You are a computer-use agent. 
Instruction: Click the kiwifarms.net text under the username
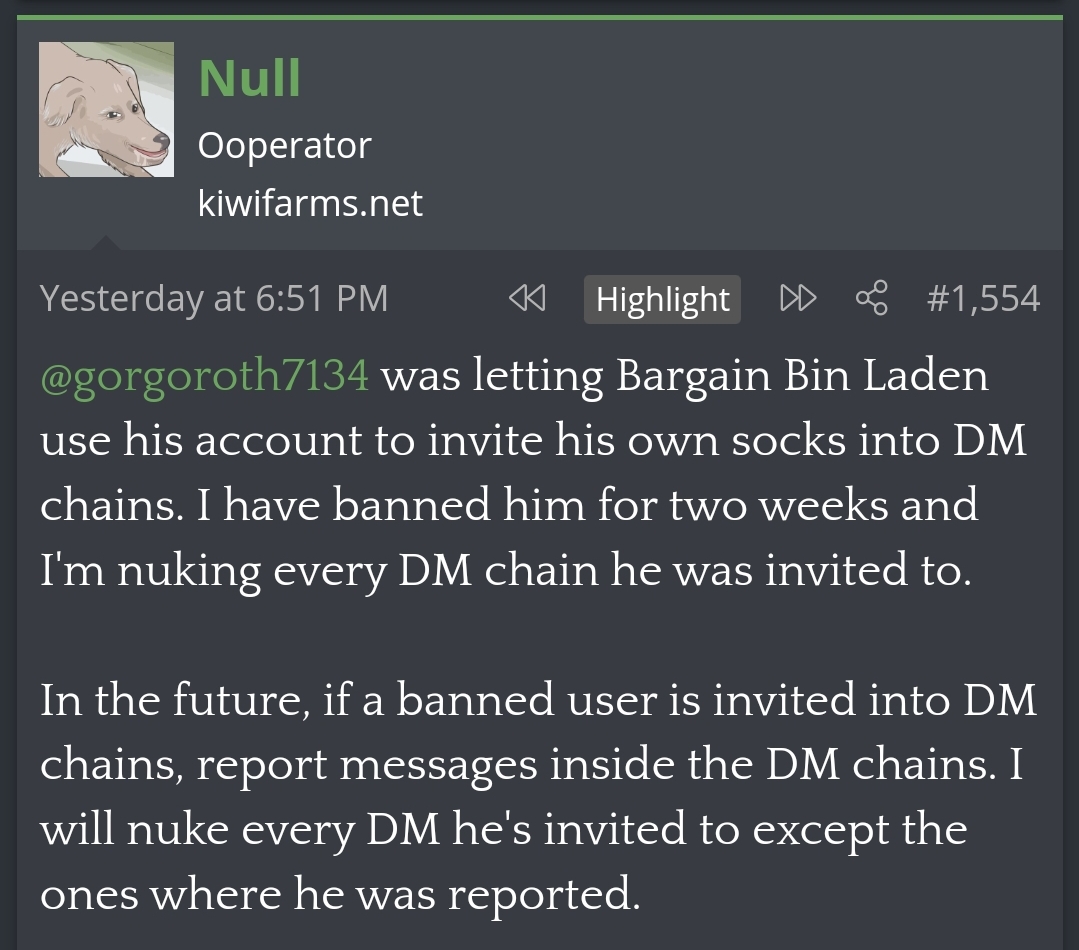[310, 204]
